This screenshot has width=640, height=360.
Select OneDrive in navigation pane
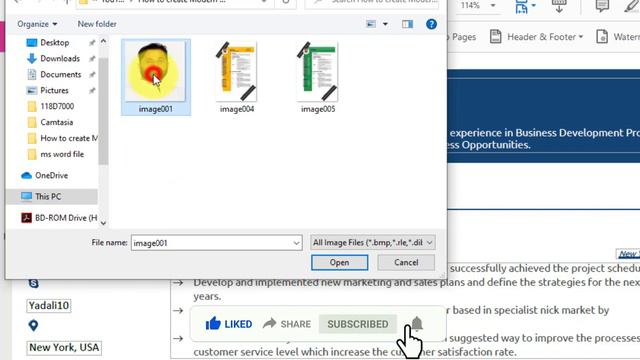point(51,176)
